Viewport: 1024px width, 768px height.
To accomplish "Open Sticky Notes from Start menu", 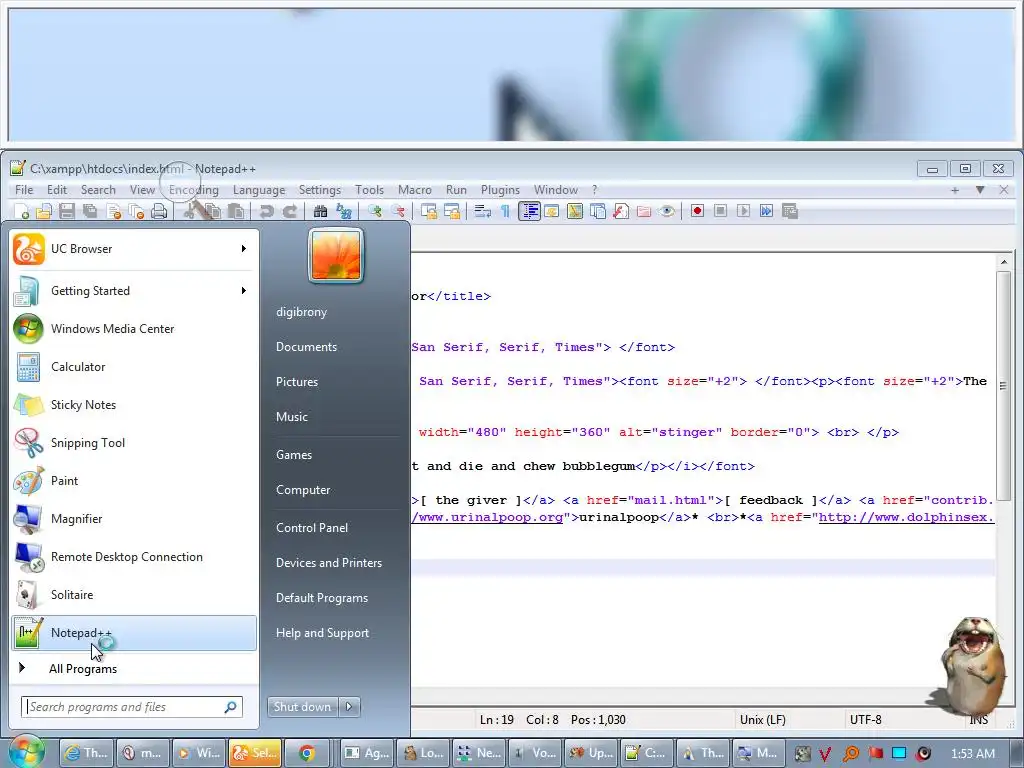I will [134, 405].
